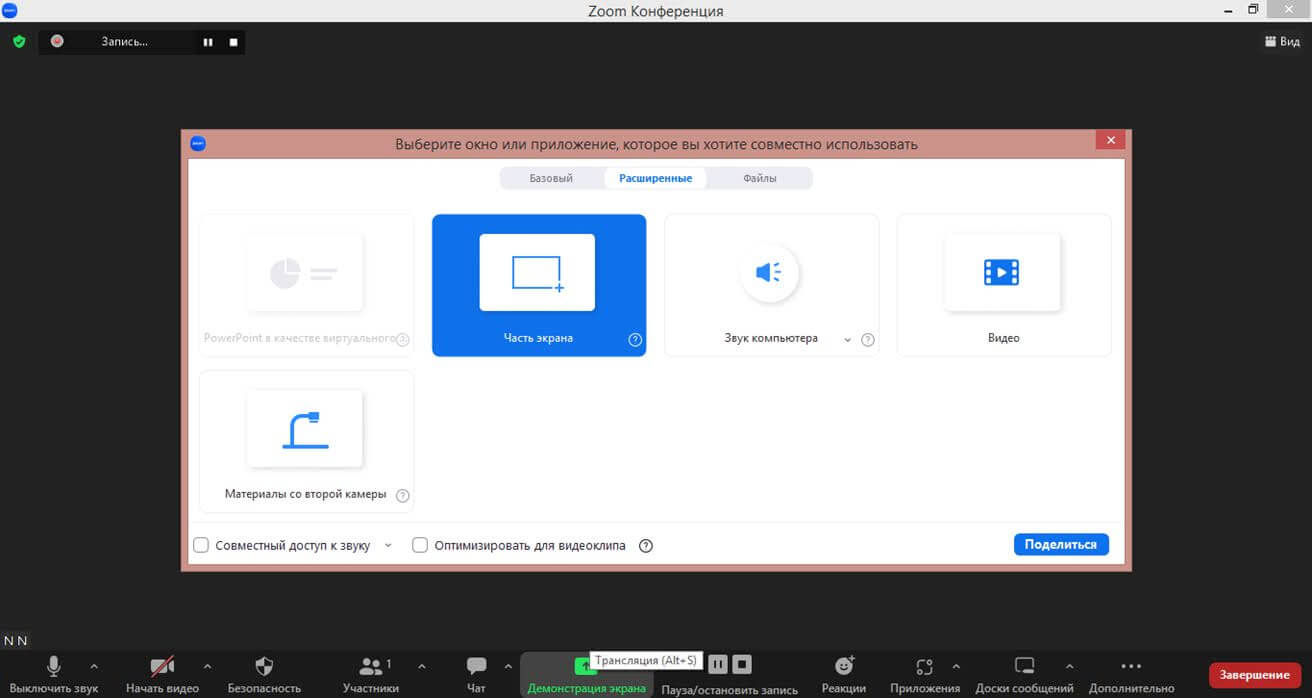Image resolution: width=1312 pixels, height=698 pixels.
Task: Start camera with Начать видео icon
Action: click(x=162, y=667)
